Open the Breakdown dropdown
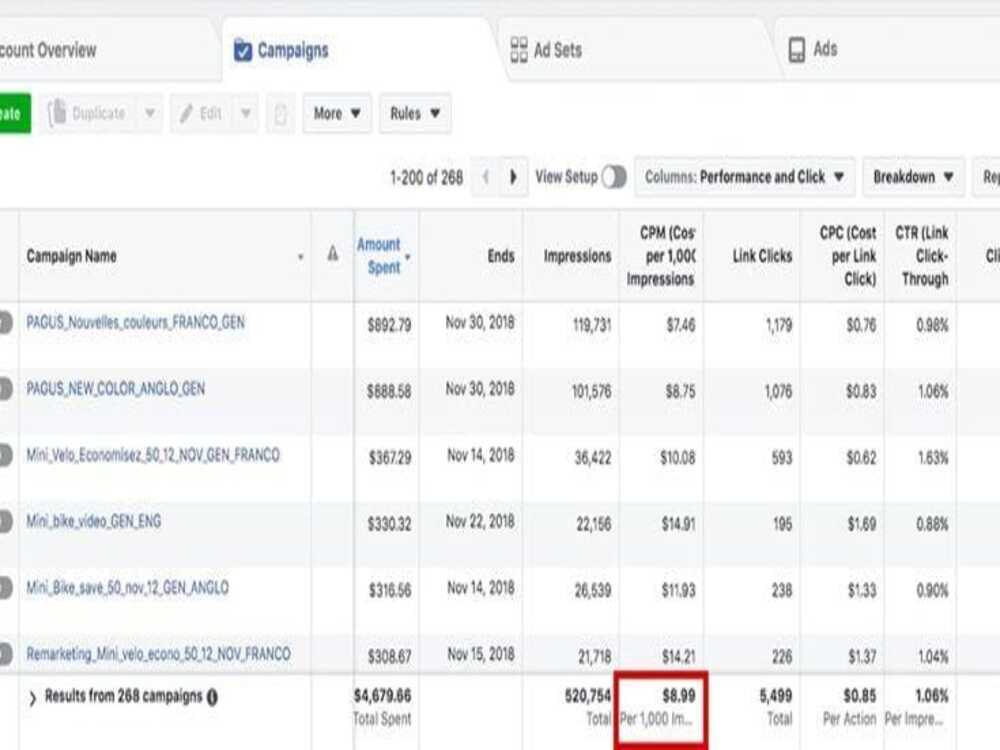This screenshot has height=750, width=1000. (x=913, y=177)
